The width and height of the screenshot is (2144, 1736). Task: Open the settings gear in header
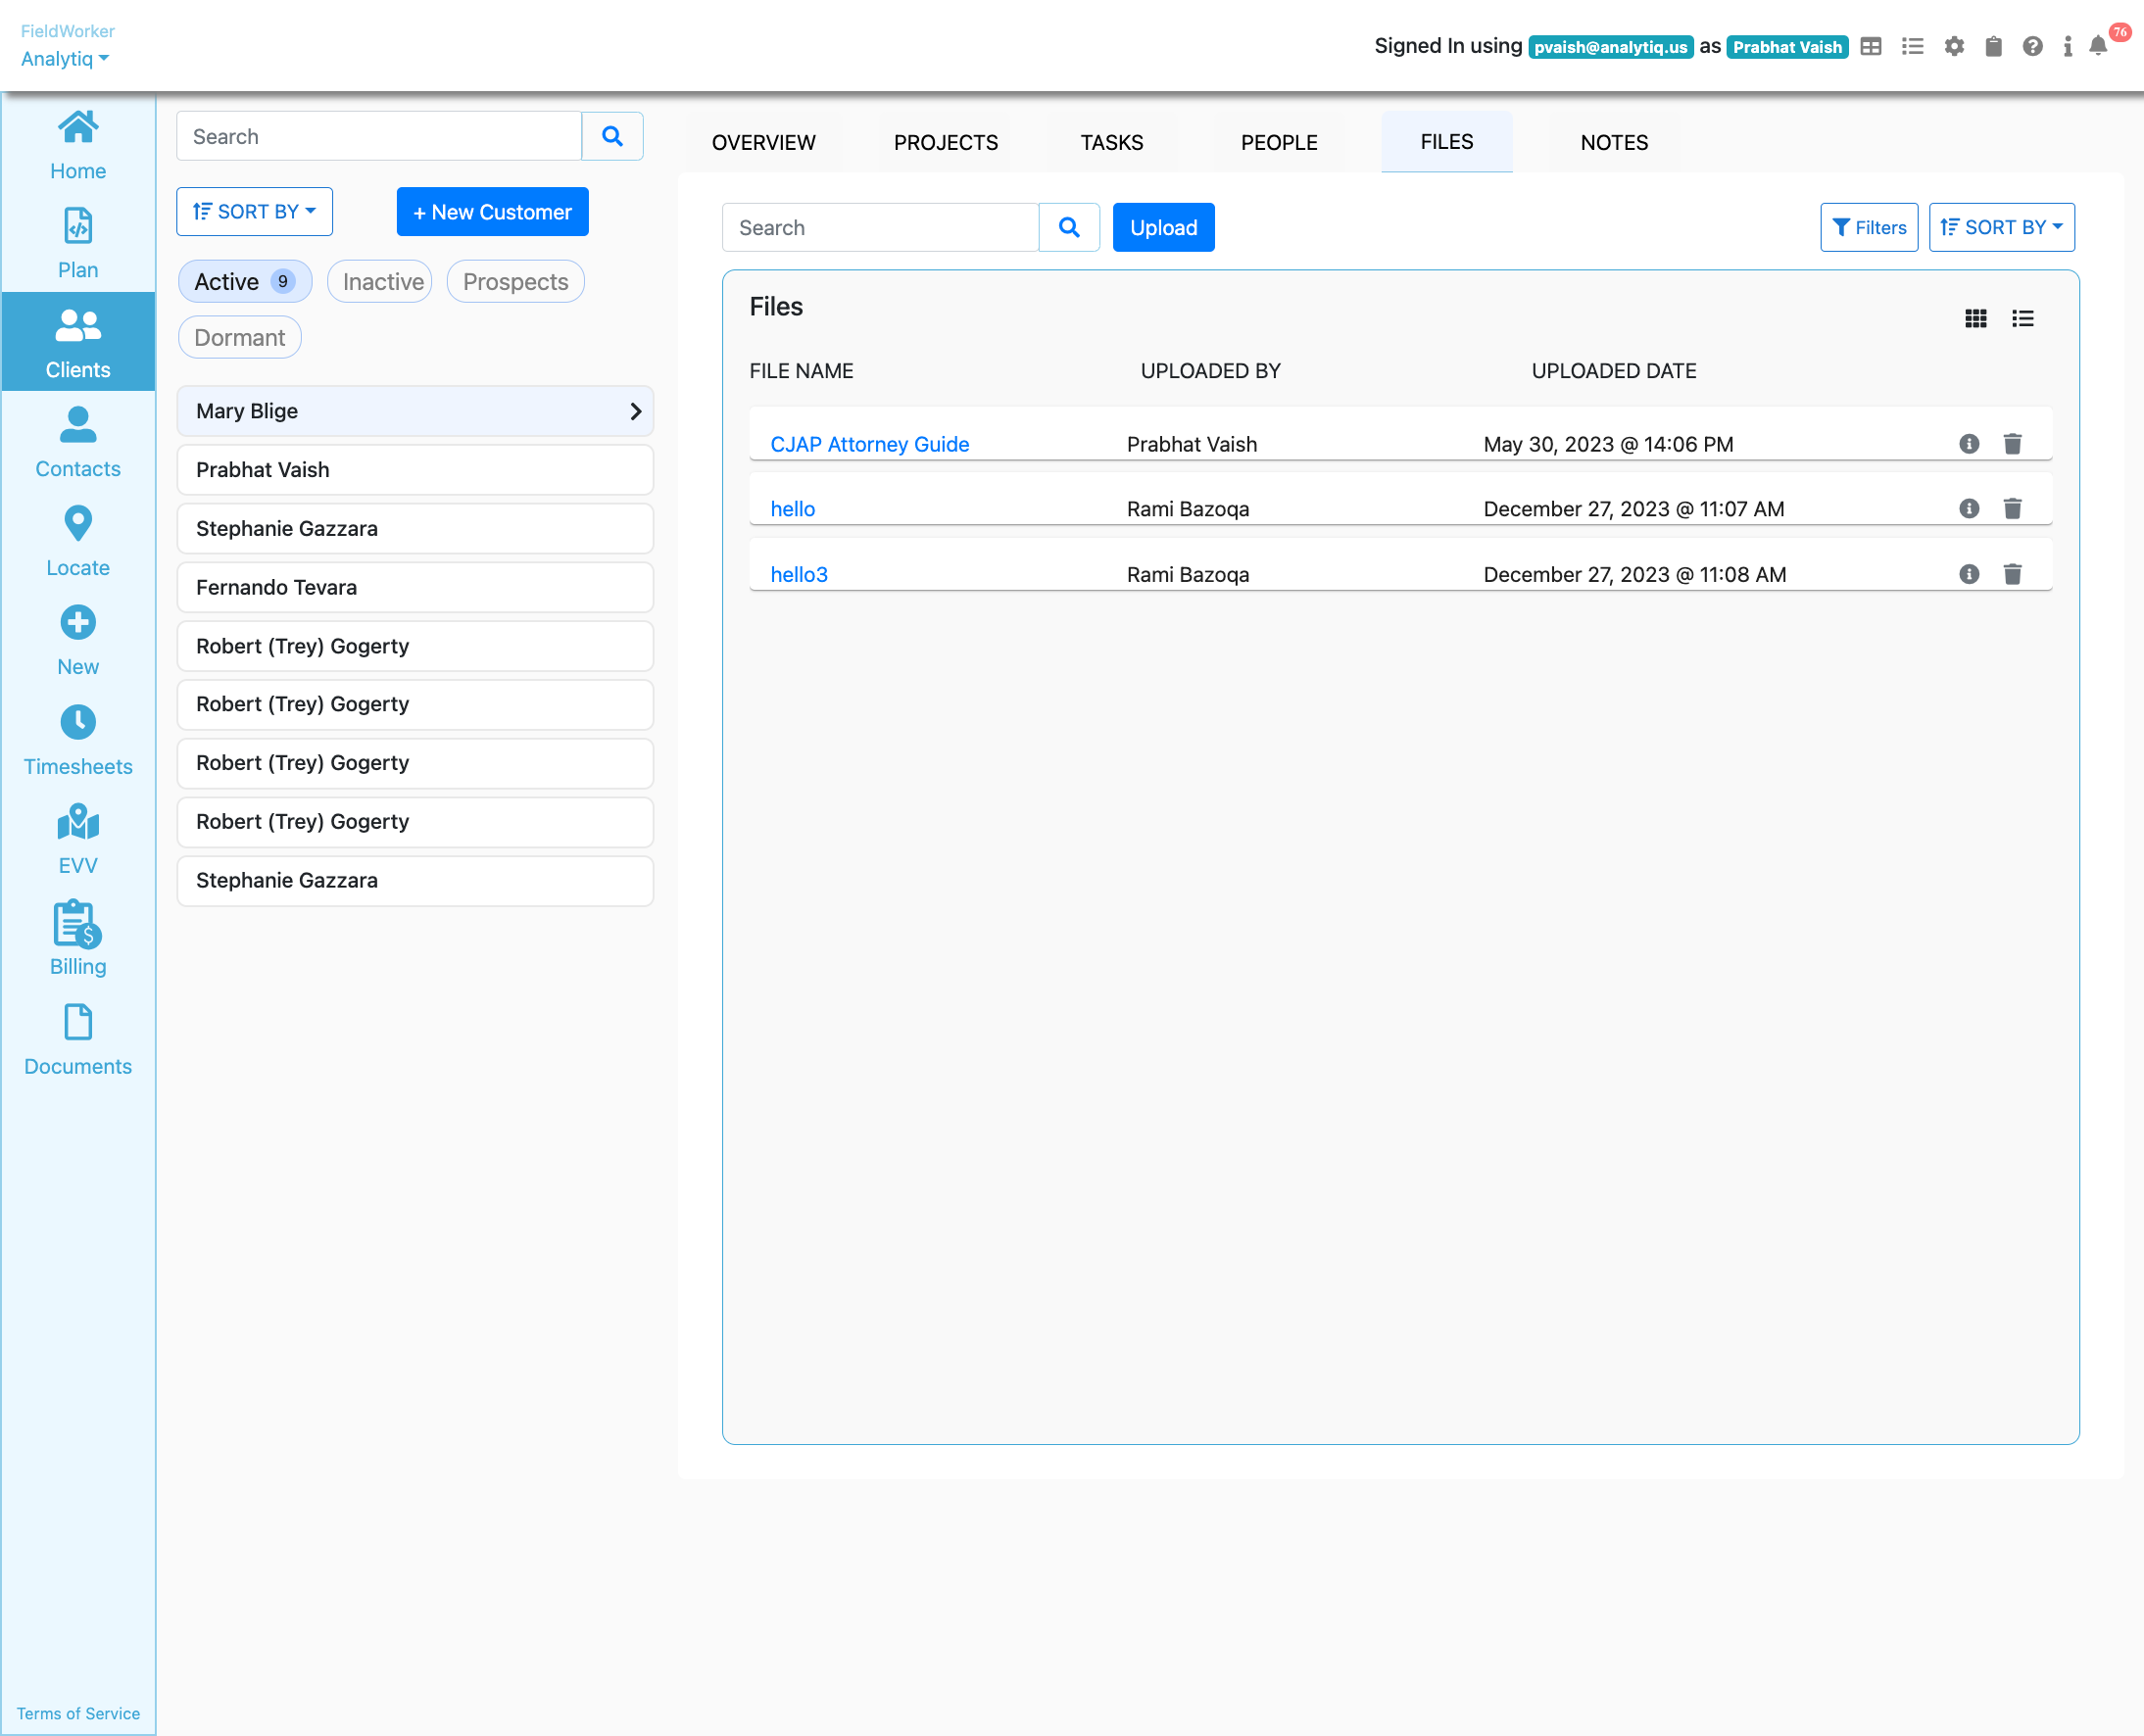(x=1953, y=46)
